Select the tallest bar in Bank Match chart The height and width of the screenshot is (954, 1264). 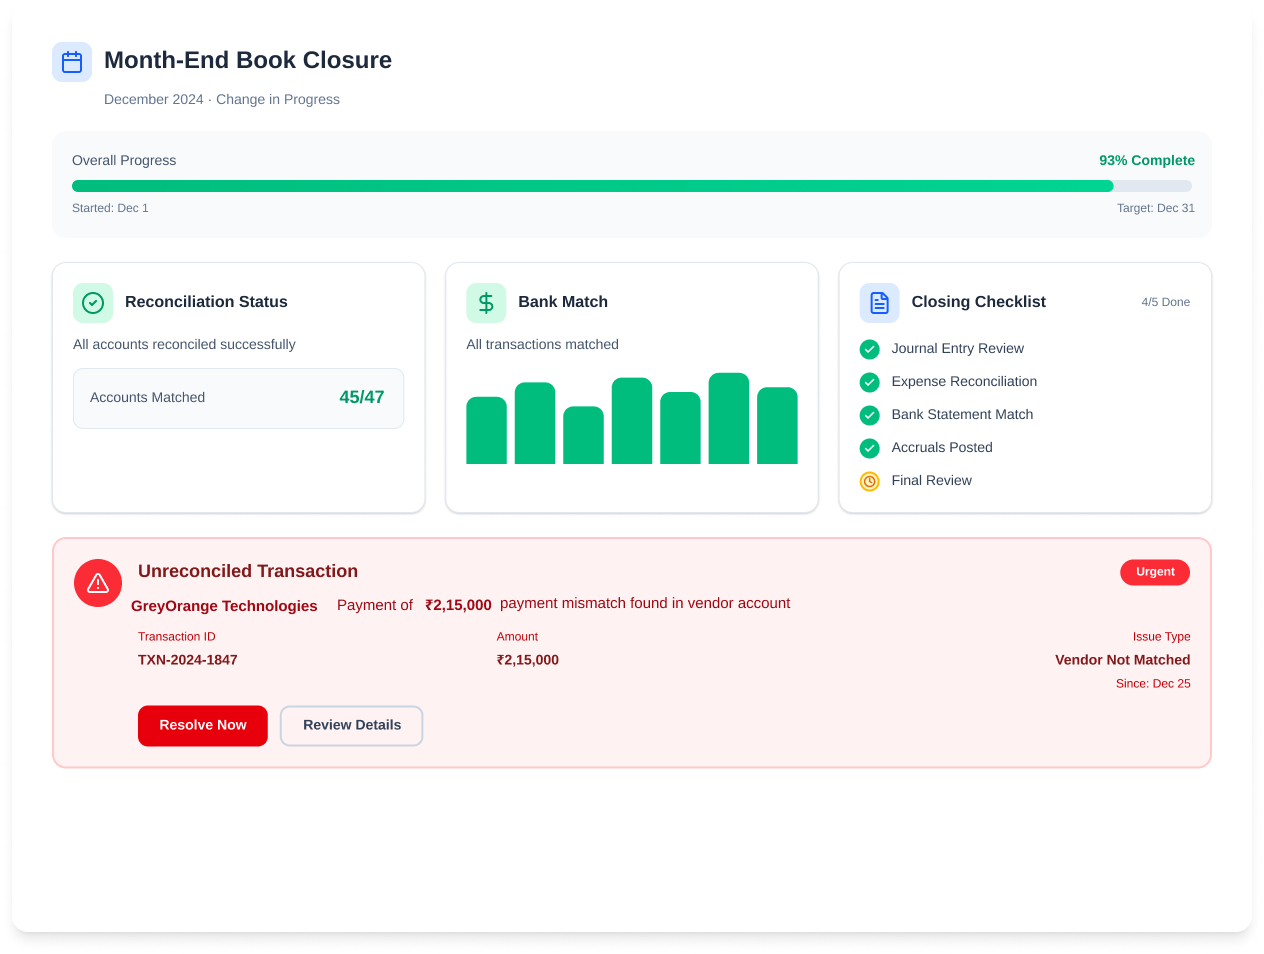pos(728,419)
